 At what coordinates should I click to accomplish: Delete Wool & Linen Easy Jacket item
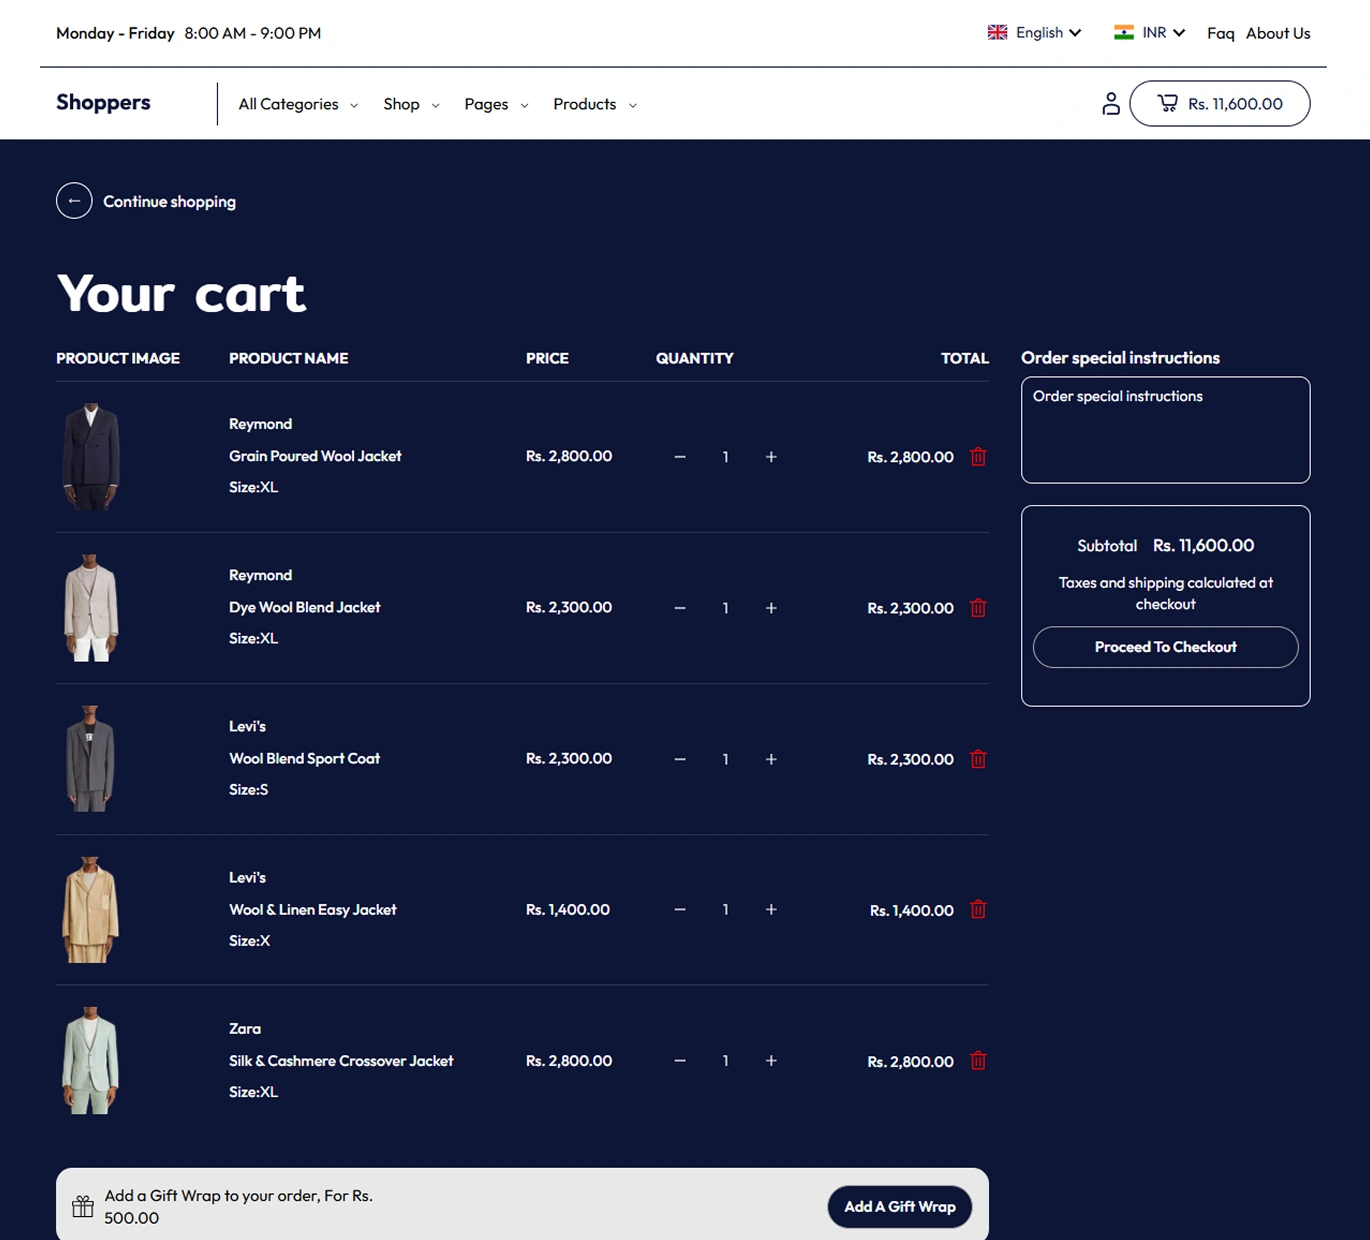978,910
